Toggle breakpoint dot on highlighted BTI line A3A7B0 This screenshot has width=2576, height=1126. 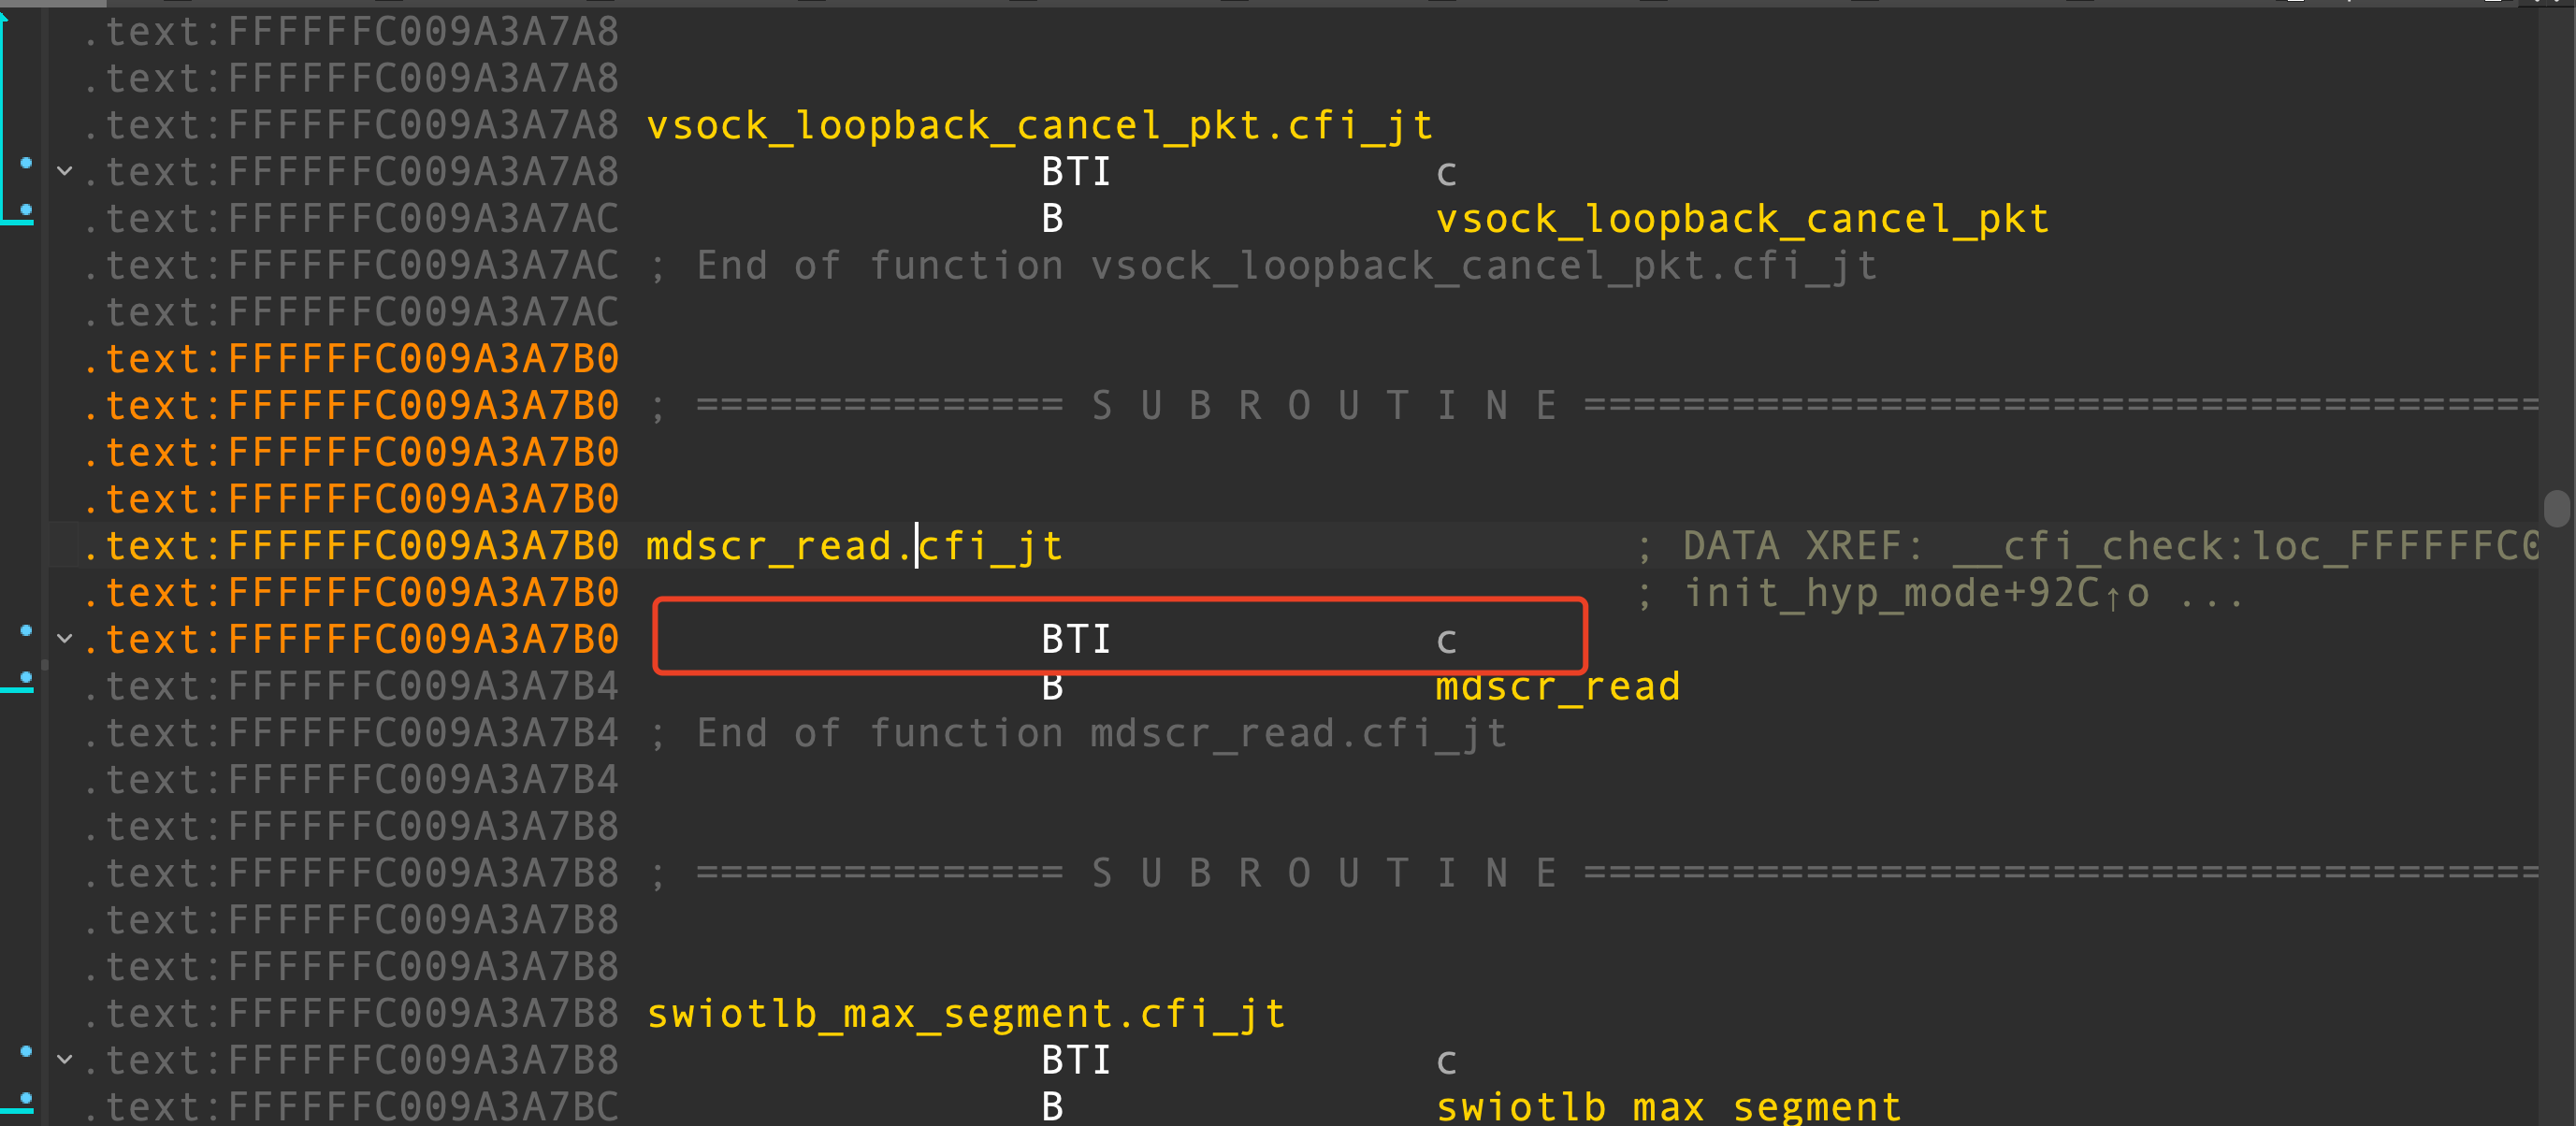click(x=26, y=631)
